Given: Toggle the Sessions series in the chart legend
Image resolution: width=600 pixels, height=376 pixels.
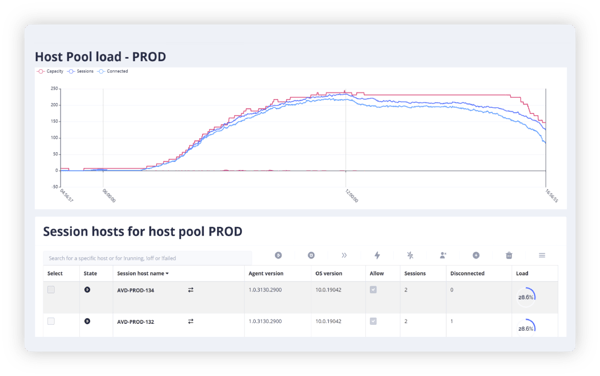Looking at the screenshot, I should [81, 71].
